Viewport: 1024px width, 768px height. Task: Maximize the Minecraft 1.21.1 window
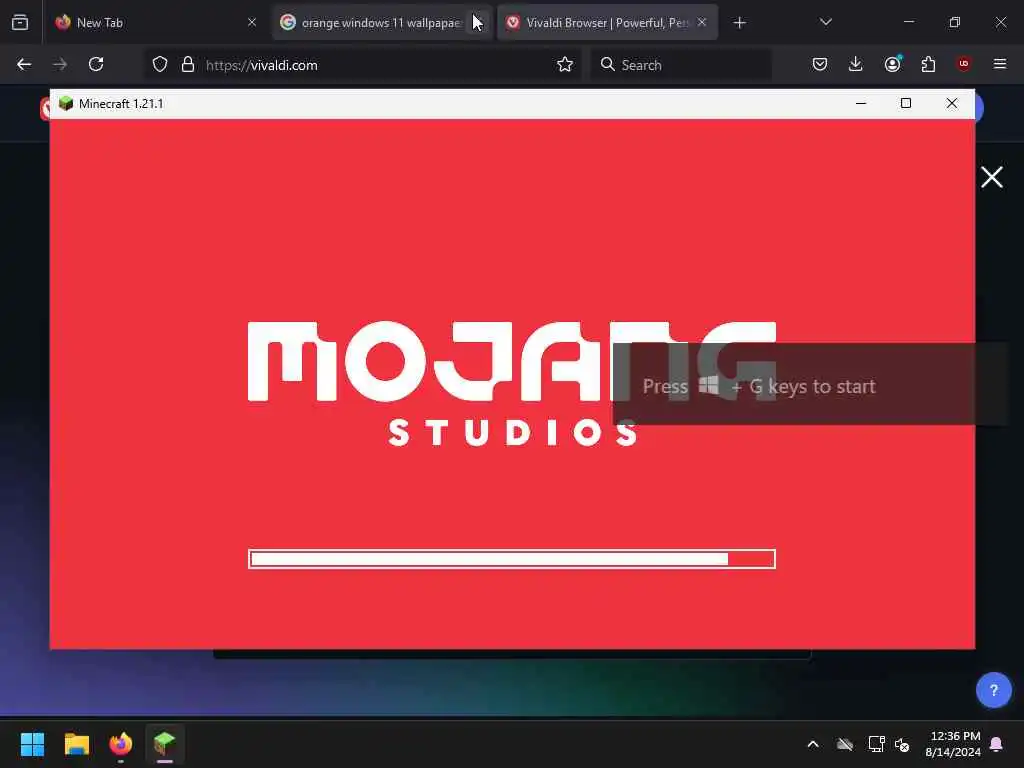(x=906, y=103)
